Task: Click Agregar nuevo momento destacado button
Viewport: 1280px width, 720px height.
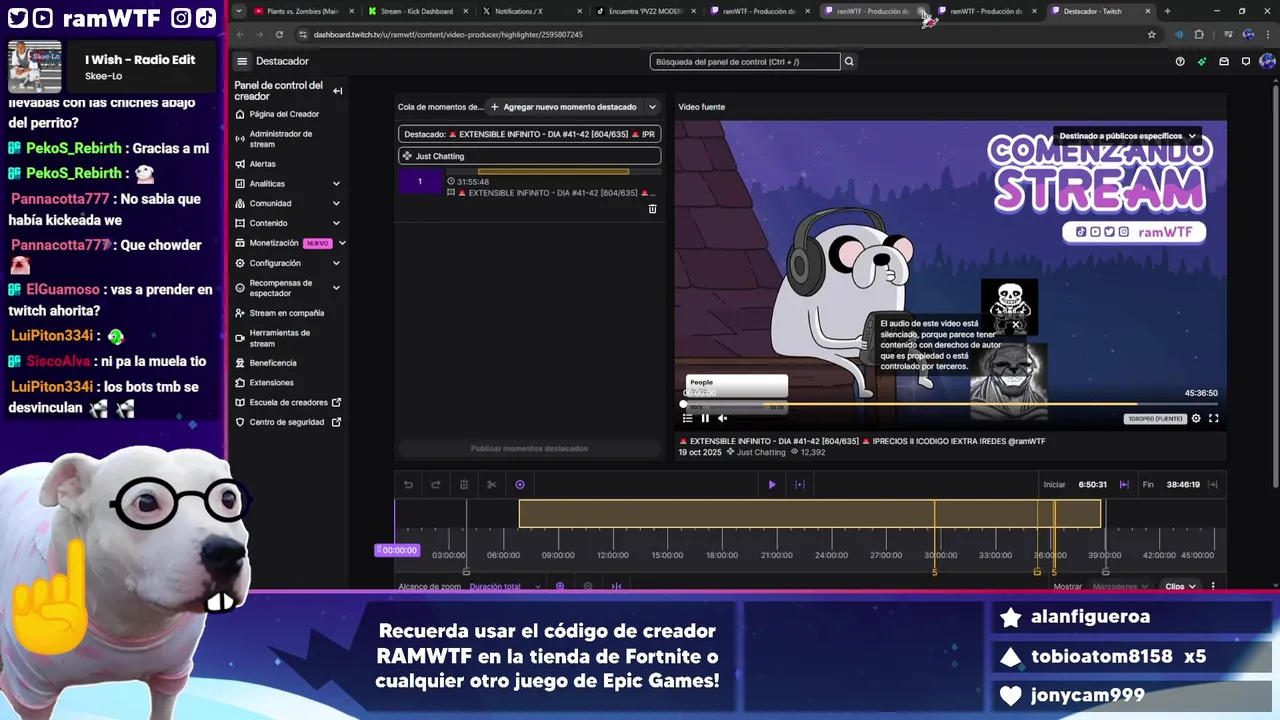Action: pos(564,107)
